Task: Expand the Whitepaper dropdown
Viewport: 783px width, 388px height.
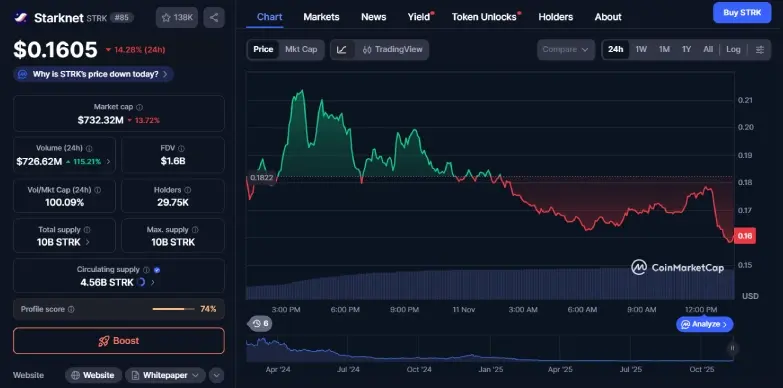Action: pyautogui.click(x=165, y=375)
